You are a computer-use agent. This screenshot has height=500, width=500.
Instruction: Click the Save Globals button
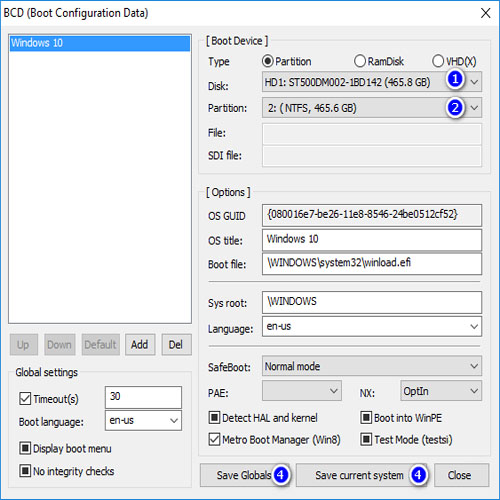(245, 475)
